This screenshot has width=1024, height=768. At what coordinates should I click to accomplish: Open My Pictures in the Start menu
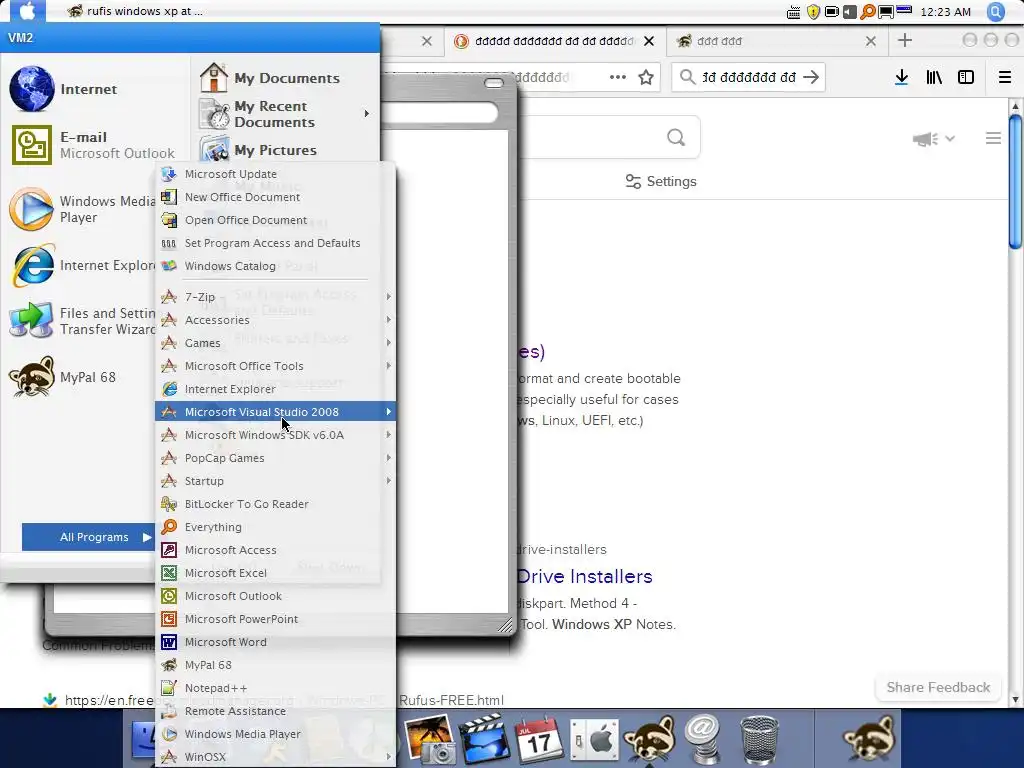click(x=259, y=150)
